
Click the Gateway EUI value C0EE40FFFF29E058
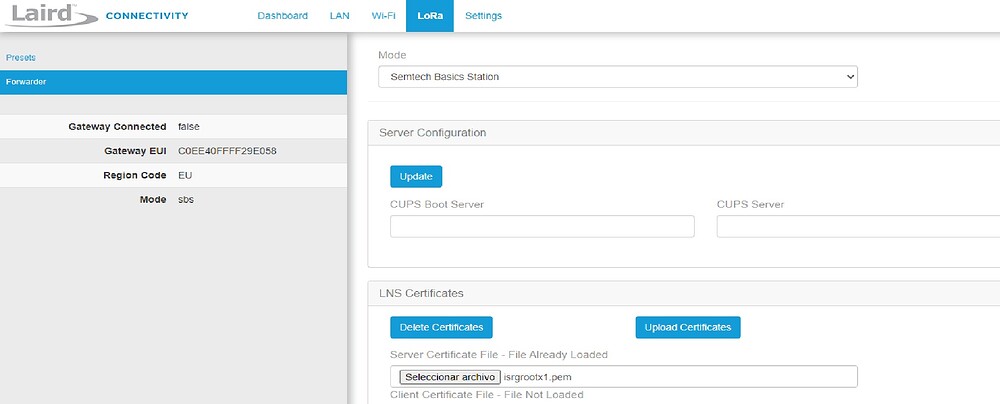tap(227, 151)
